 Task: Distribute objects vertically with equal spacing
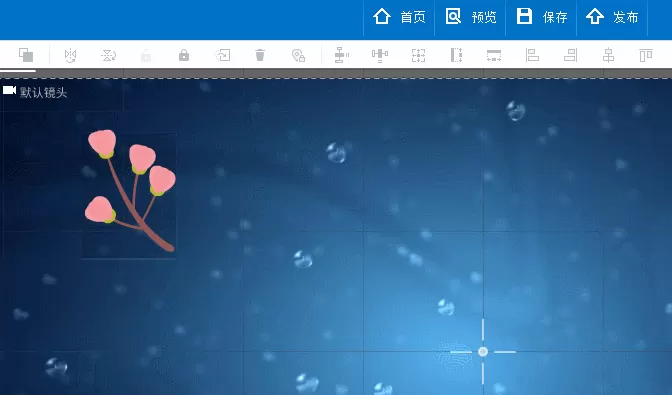pos(342,55)
